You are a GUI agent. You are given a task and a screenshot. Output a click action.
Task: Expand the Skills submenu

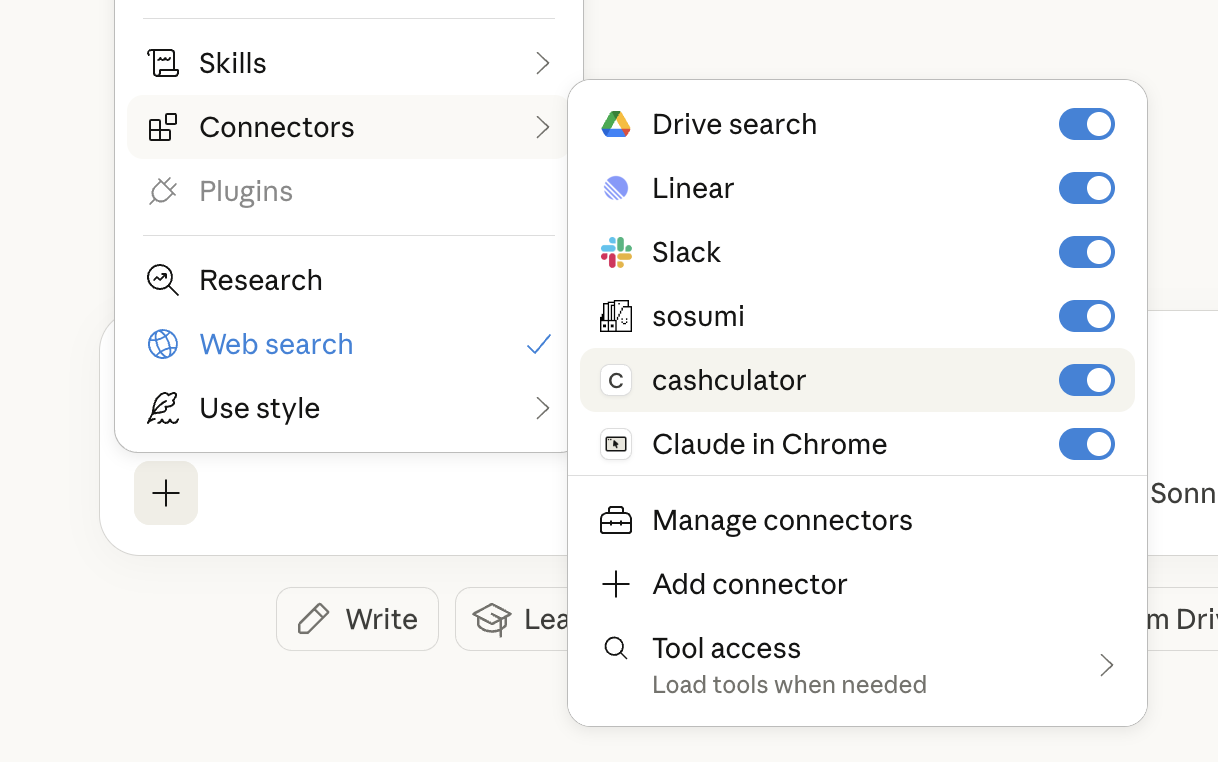(542, 63)
